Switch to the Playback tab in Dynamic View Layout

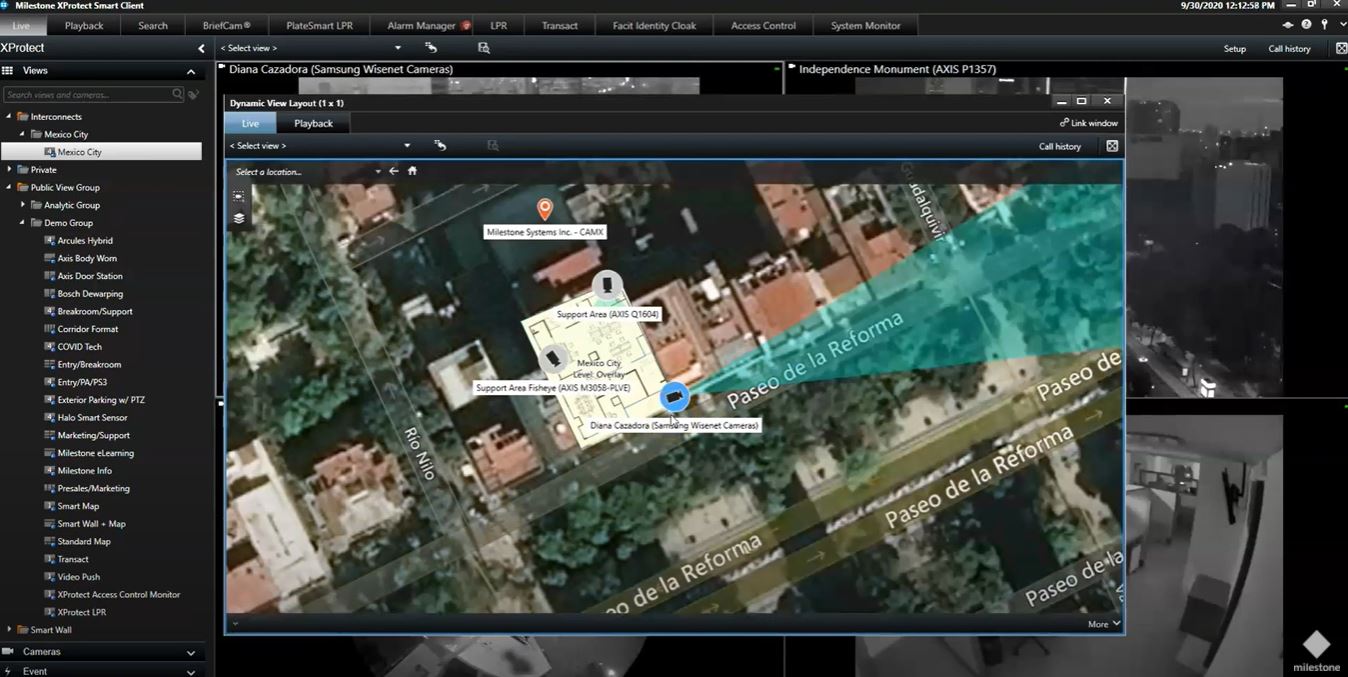pos(312,122)
